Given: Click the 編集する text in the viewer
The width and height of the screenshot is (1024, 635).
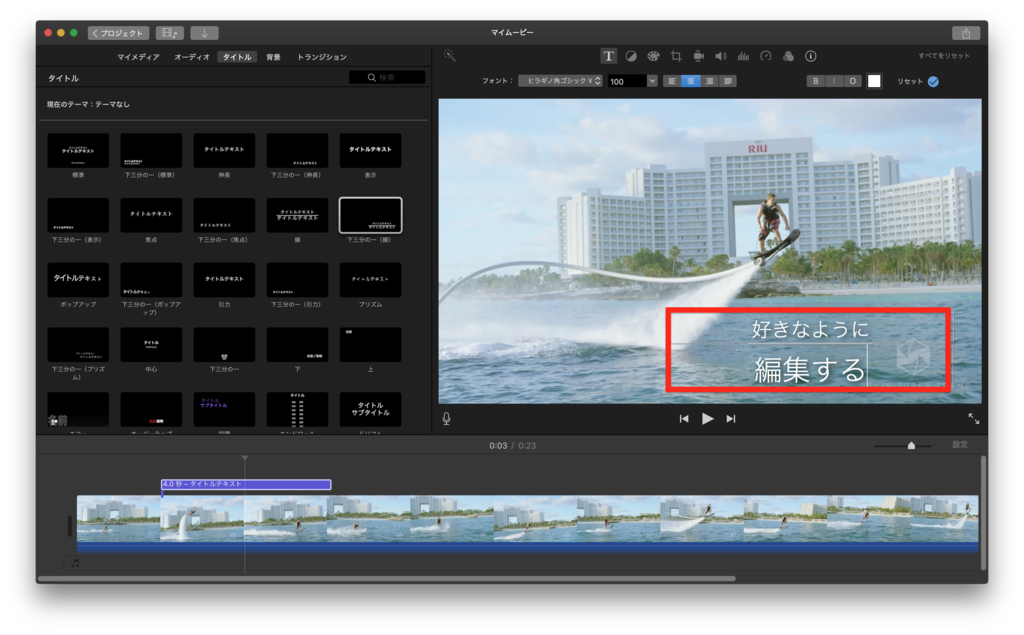Looking at the screenshot, I should tap(809, 370).
